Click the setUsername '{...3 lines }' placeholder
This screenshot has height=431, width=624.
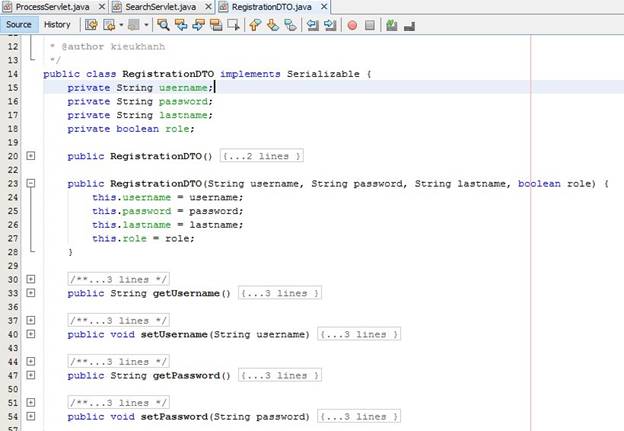[x=359, y=334]
